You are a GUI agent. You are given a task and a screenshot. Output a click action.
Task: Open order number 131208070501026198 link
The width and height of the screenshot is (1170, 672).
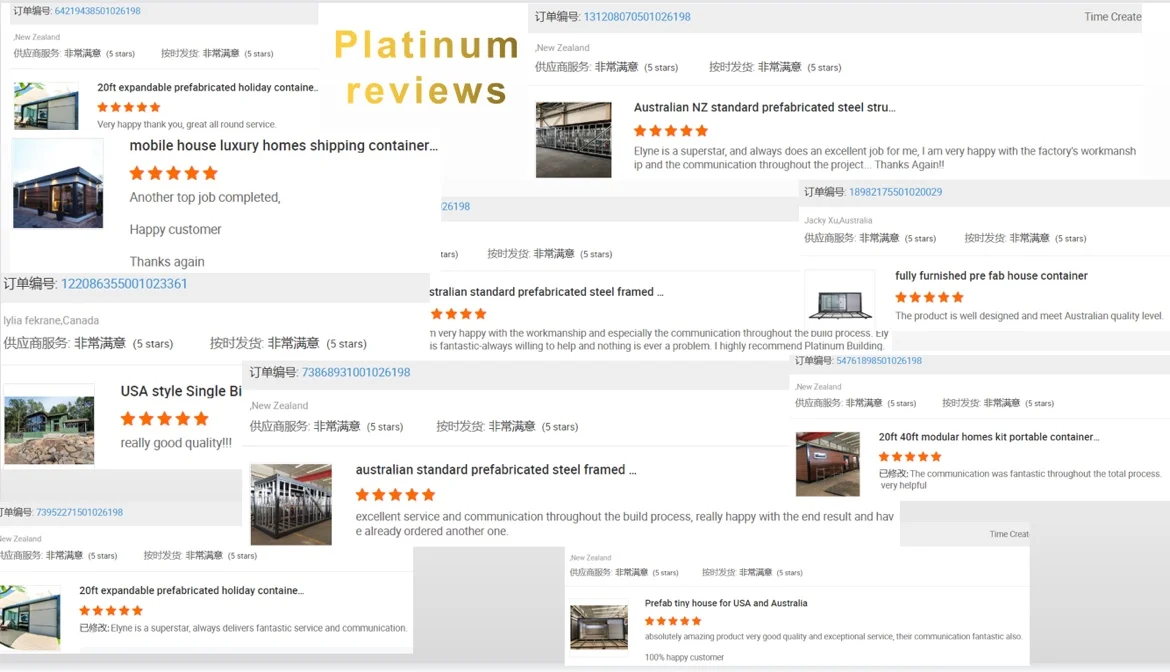coord(636,16)
